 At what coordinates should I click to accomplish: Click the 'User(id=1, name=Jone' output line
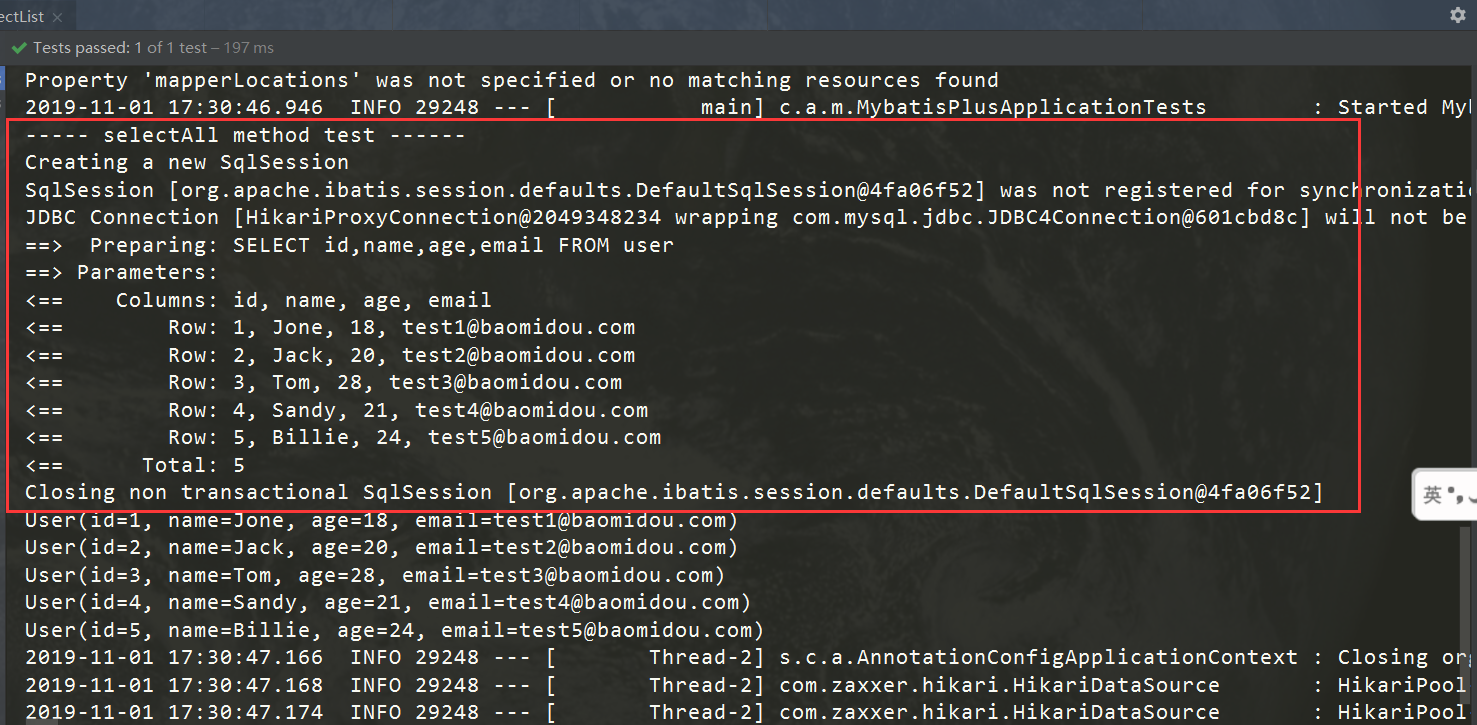[x=381, y=520]
